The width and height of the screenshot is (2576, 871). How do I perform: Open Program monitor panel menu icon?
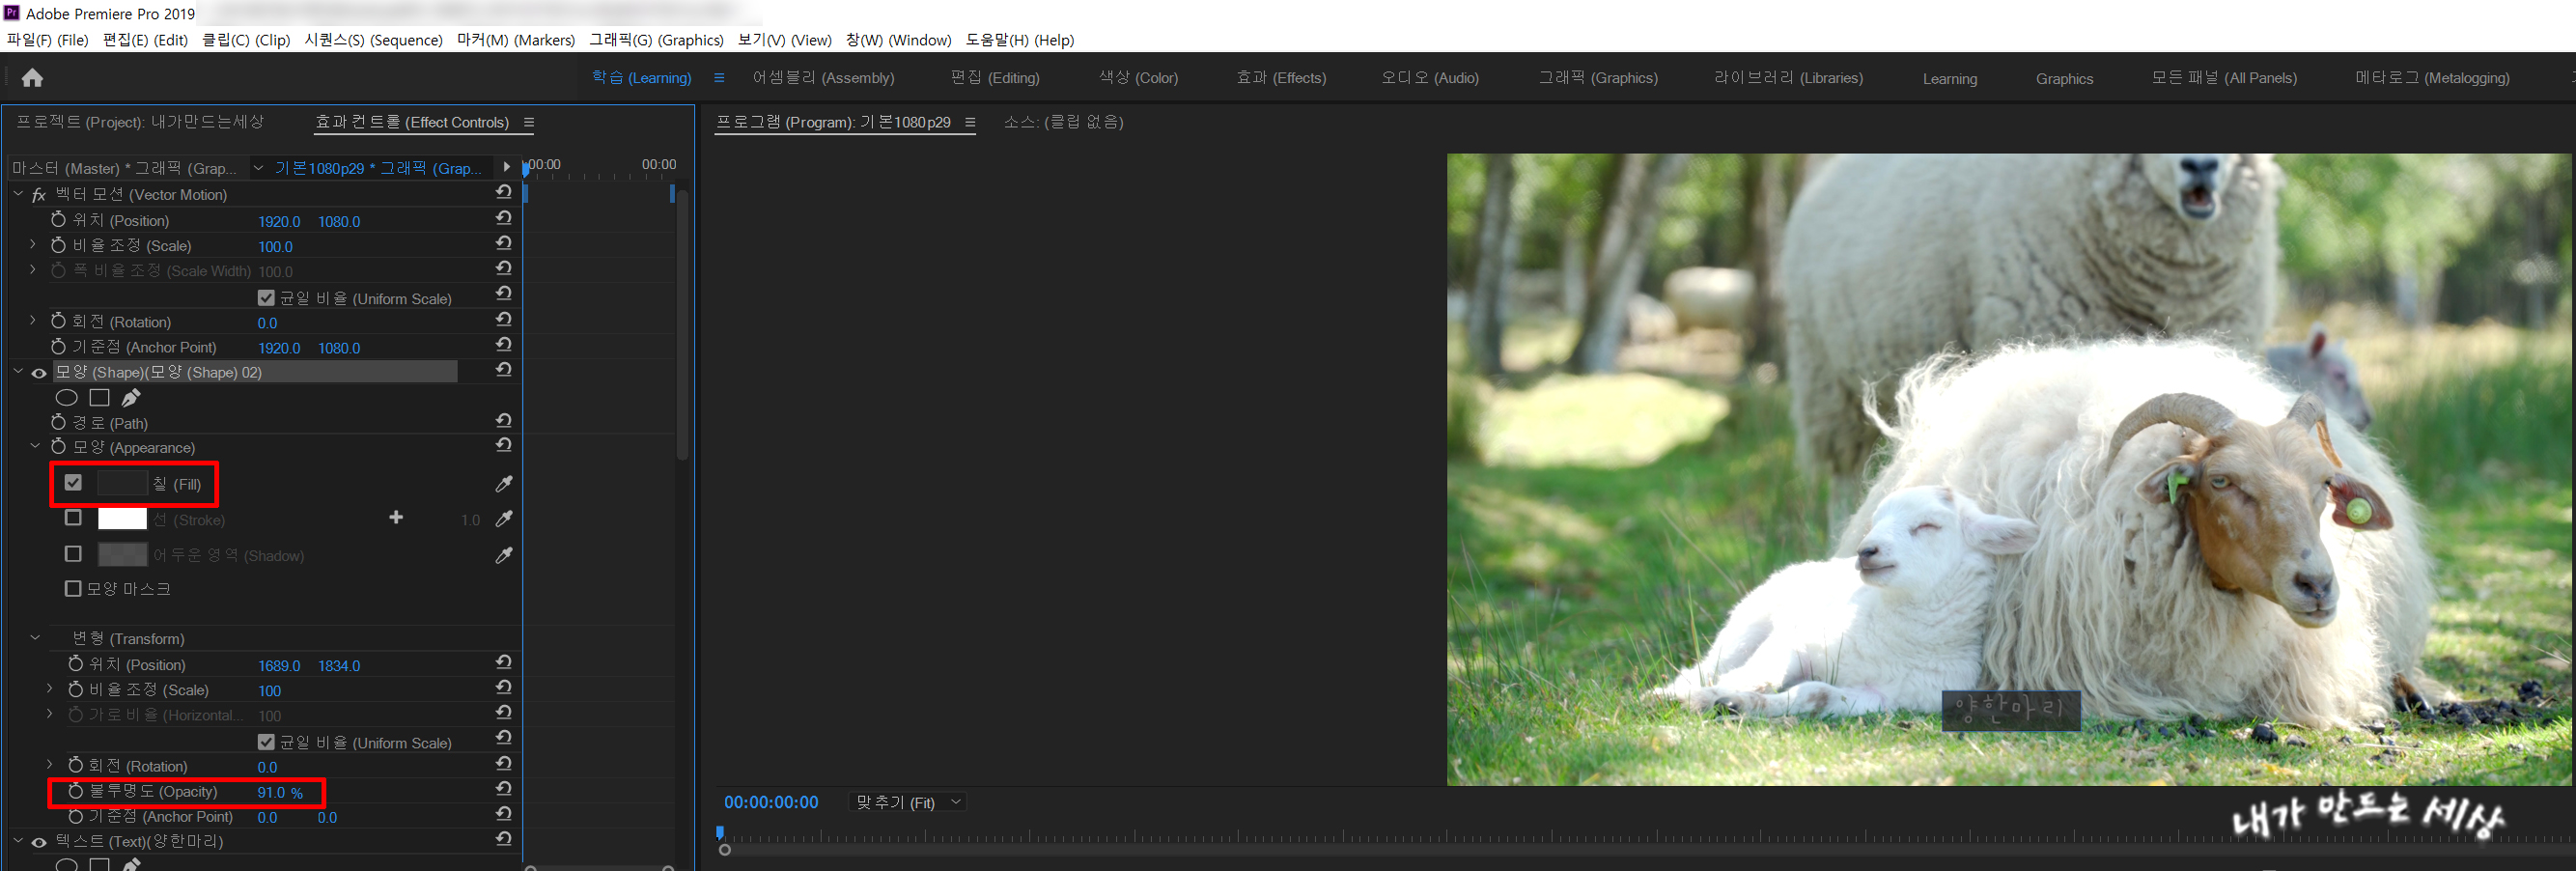coord(970,122)
